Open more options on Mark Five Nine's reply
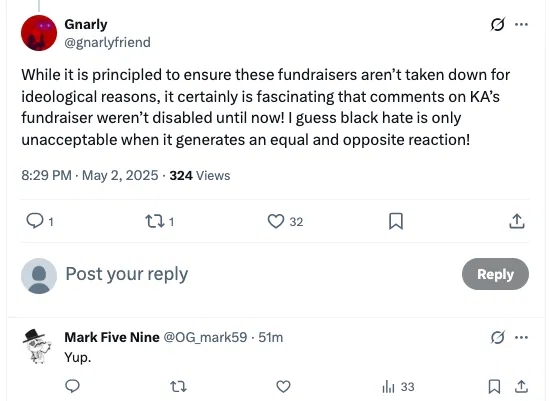Image resolution: width=550 pixels, height=401 pixels. pyautogui.click(x=521, y=337)
